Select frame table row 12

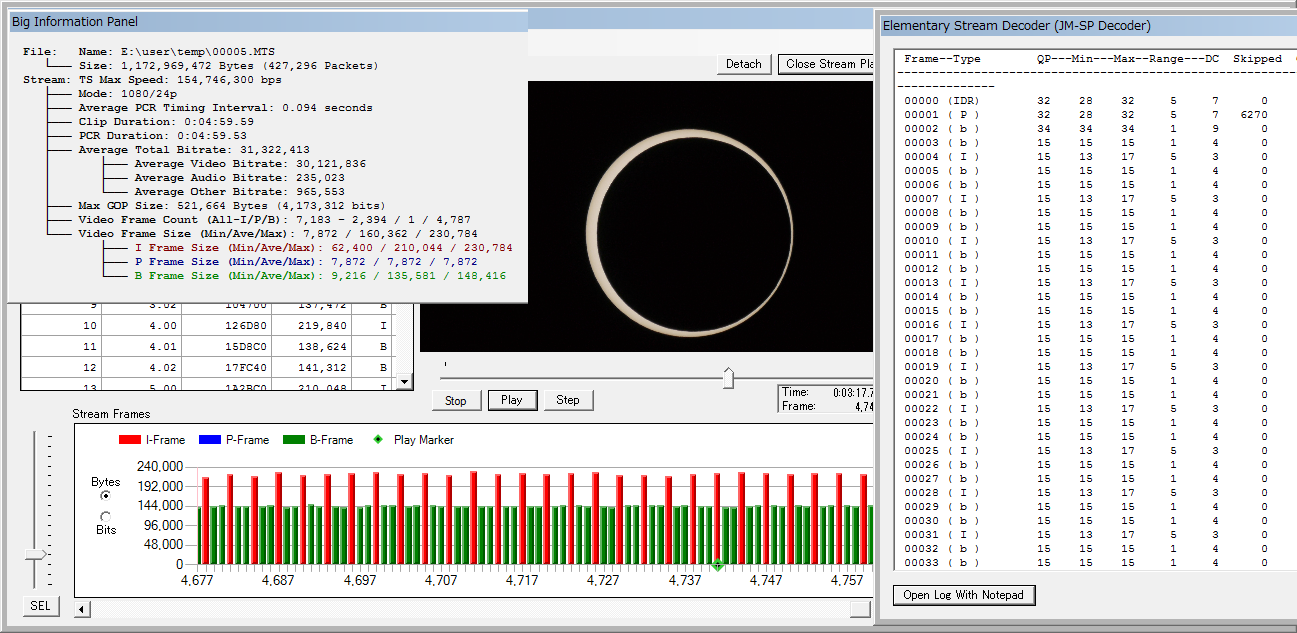pyautogui.click(x=207, y=368)
